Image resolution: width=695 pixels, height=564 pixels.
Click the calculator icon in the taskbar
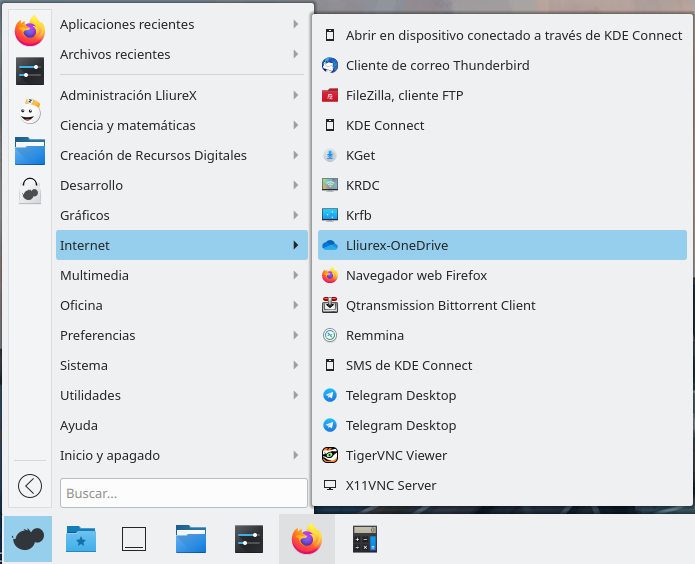(x=364, y=540)
